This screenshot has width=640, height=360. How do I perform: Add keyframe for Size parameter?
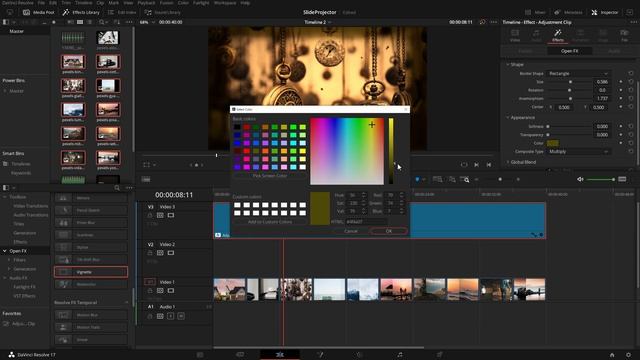(621, 82)
